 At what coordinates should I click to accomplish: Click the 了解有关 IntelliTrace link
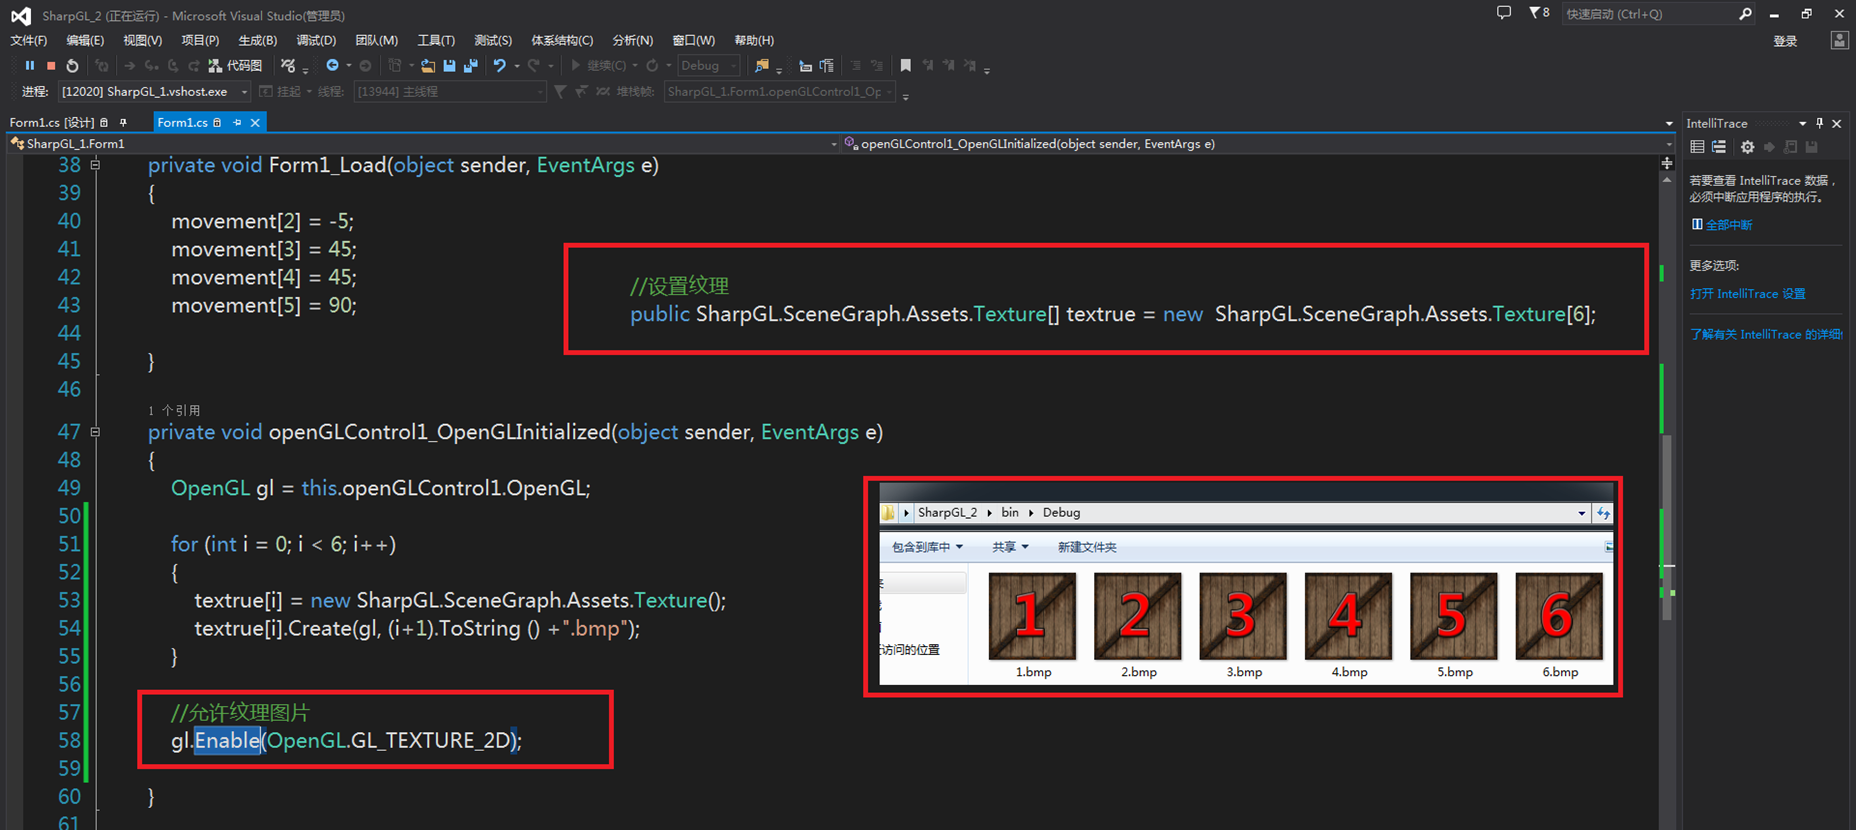1766,334
